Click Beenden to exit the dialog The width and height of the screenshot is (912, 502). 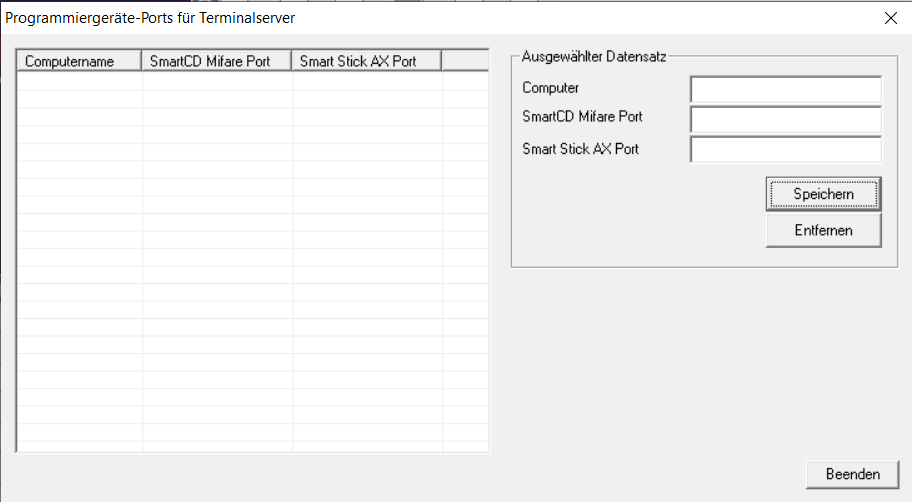point(852,474)
